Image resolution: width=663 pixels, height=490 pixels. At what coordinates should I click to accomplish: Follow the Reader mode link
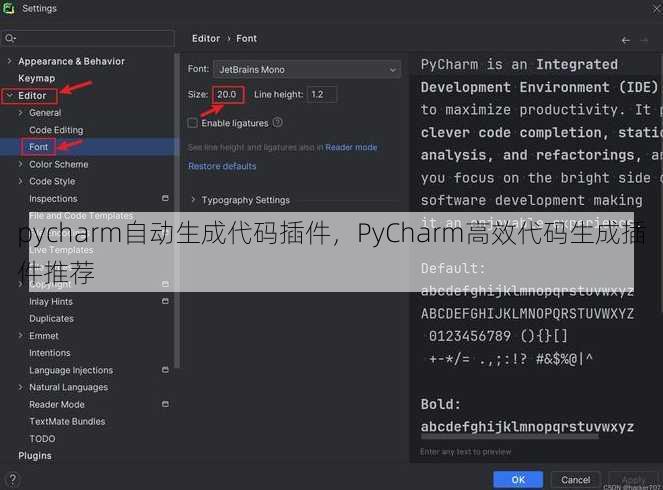(351, 147)
